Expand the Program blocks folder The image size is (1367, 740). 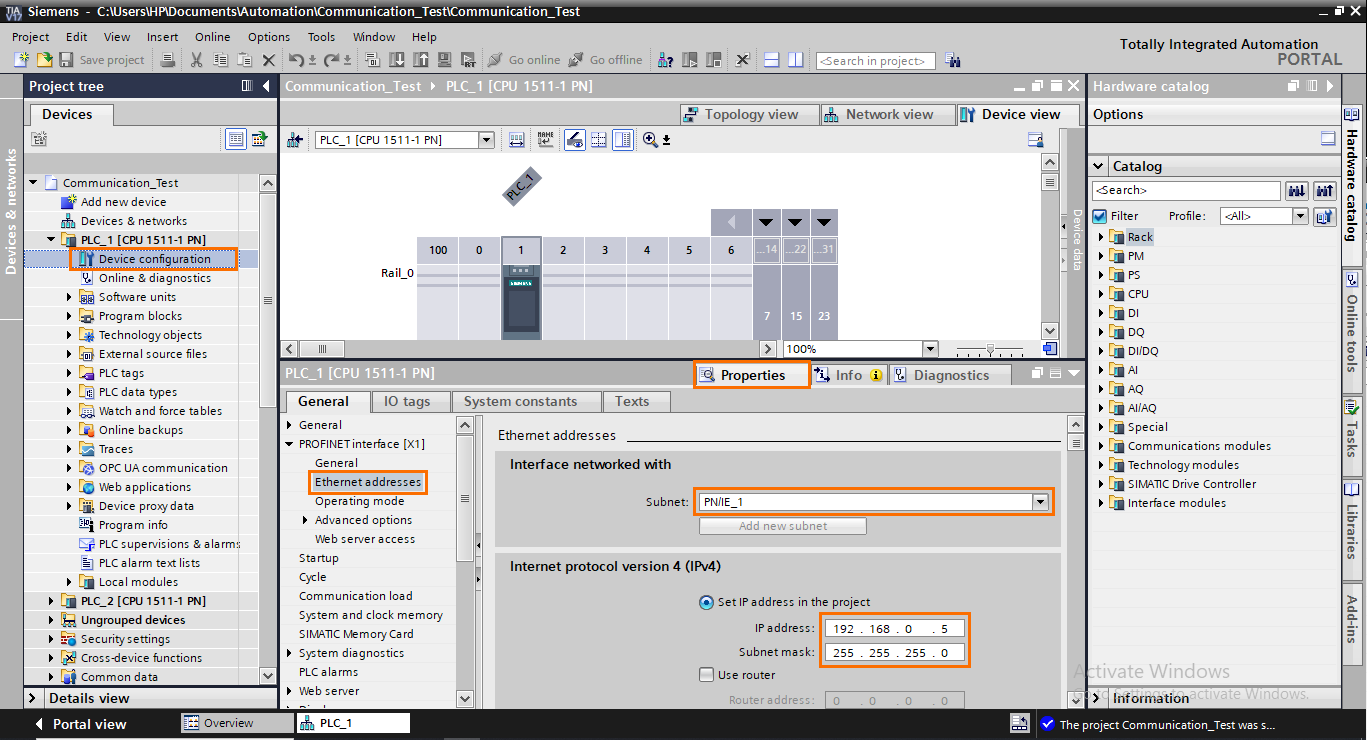point(70,316)
